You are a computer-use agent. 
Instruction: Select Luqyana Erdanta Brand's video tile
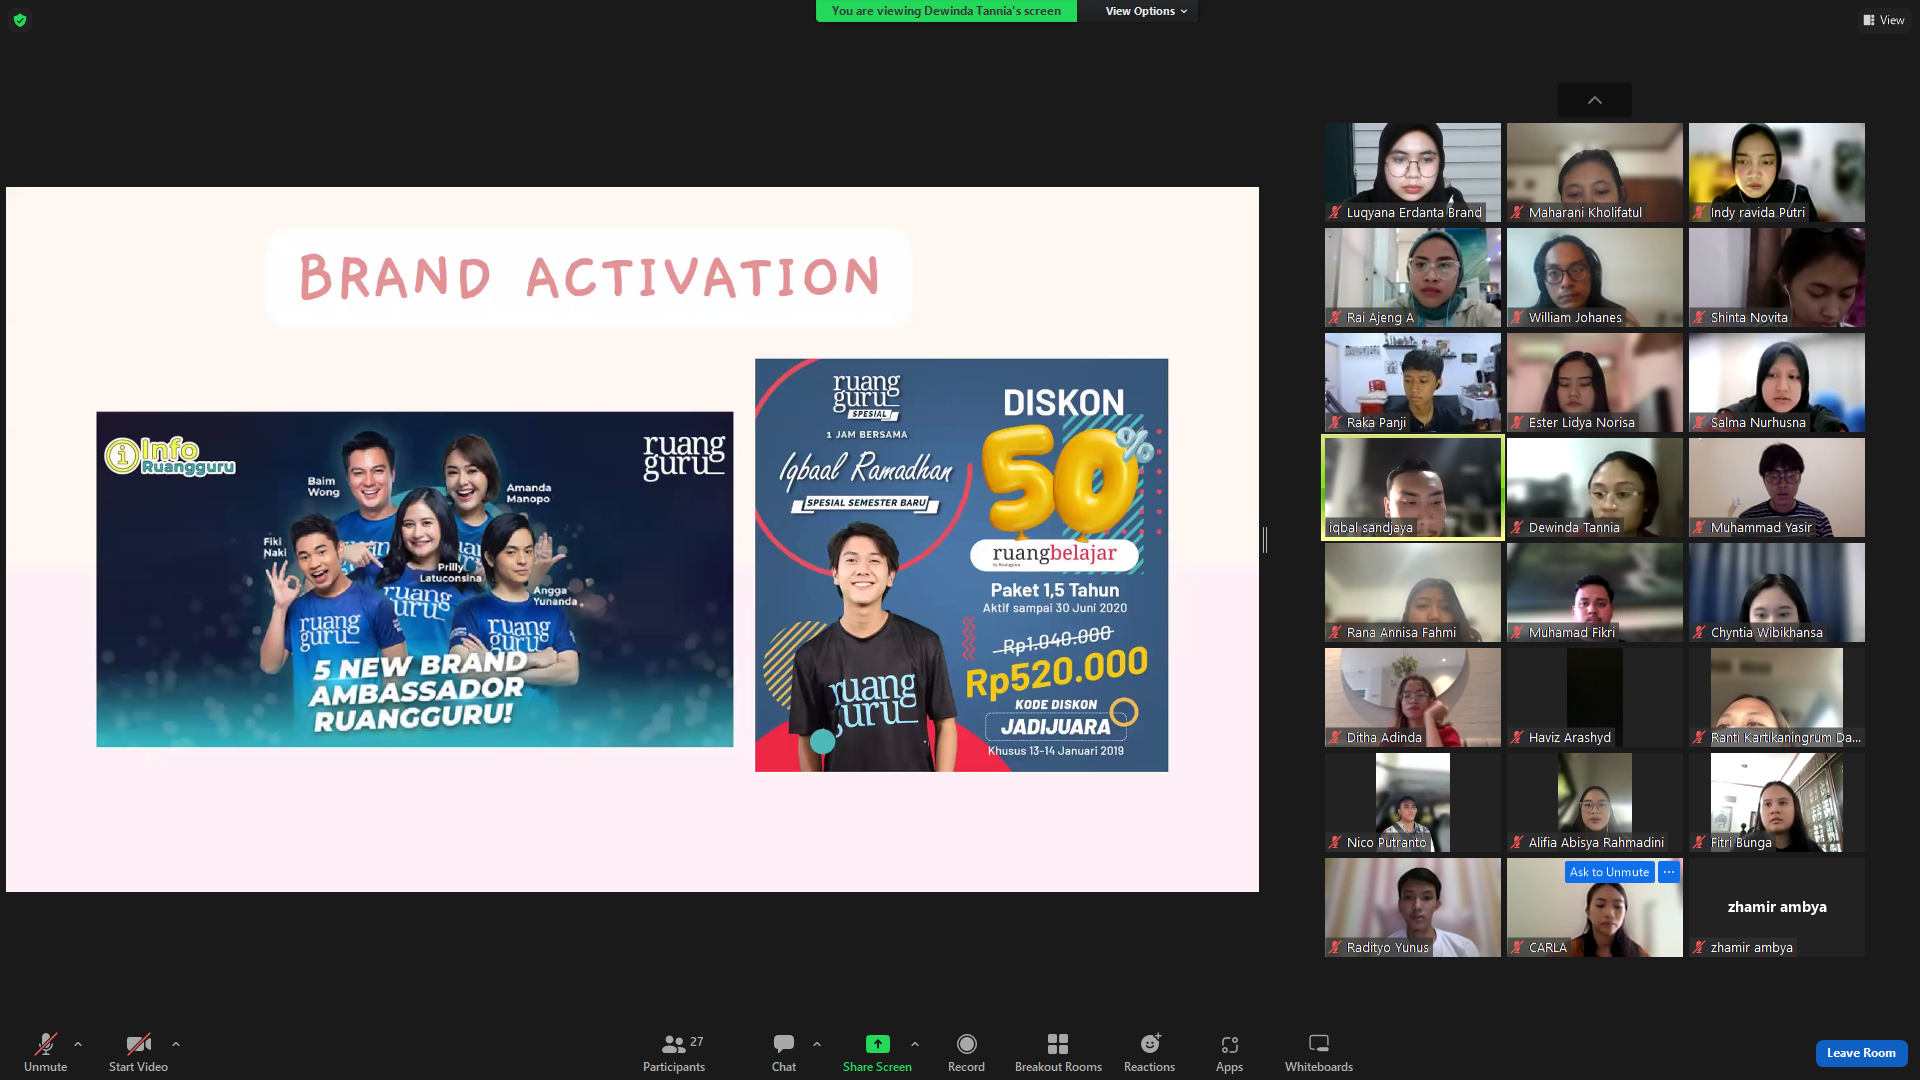tap(1413, 172)
